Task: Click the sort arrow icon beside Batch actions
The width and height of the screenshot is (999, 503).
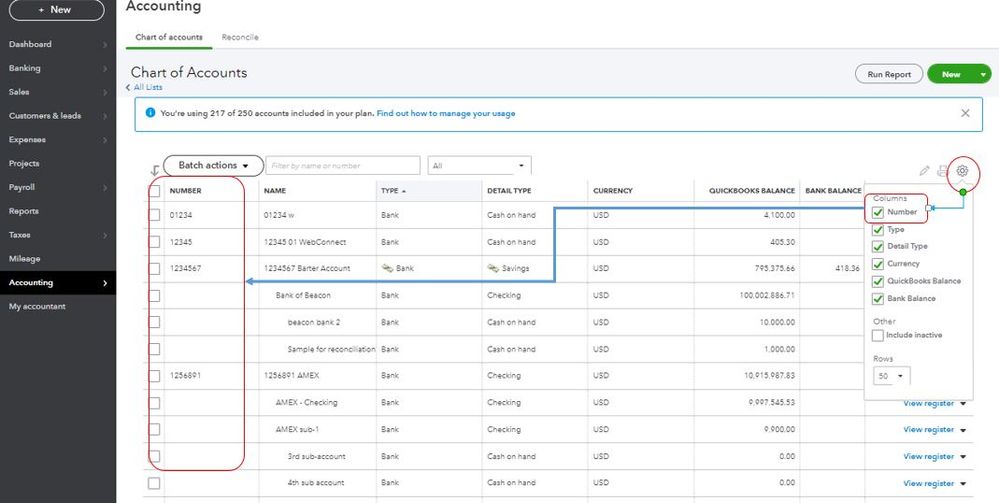Action: pyautogui.click(x=155, y=170)
